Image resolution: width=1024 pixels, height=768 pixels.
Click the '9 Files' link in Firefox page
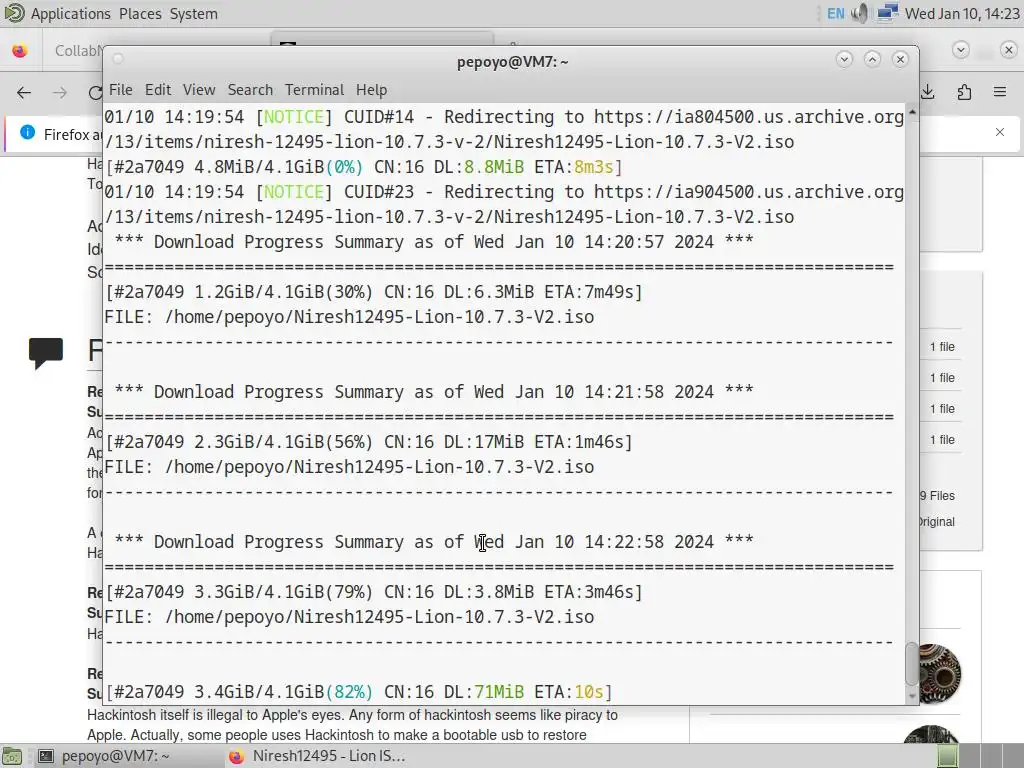938,496
